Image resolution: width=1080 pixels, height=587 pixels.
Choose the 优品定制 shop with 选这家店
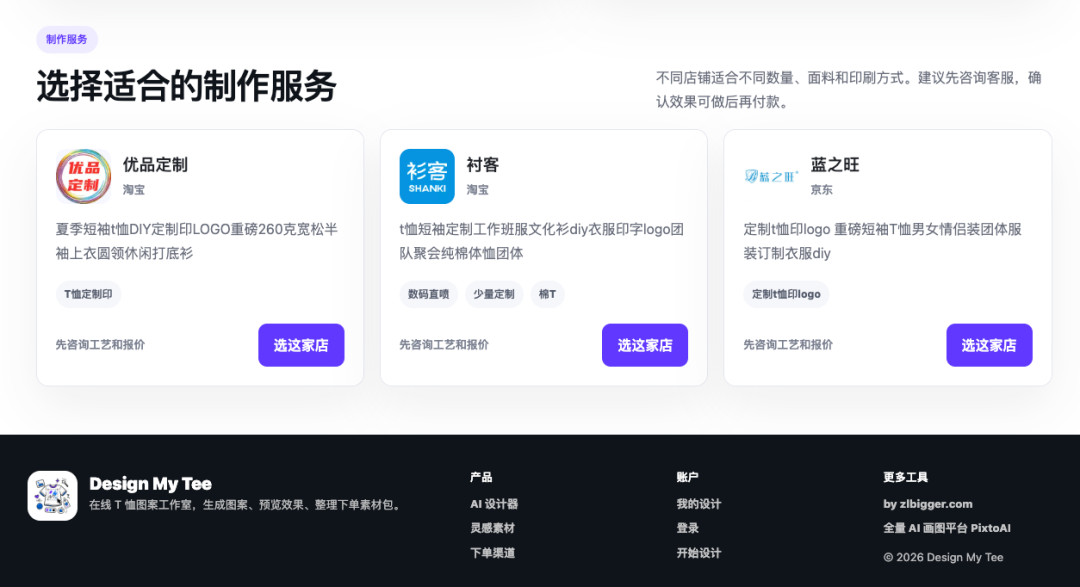pyautogui.click(x=301, y=345)
